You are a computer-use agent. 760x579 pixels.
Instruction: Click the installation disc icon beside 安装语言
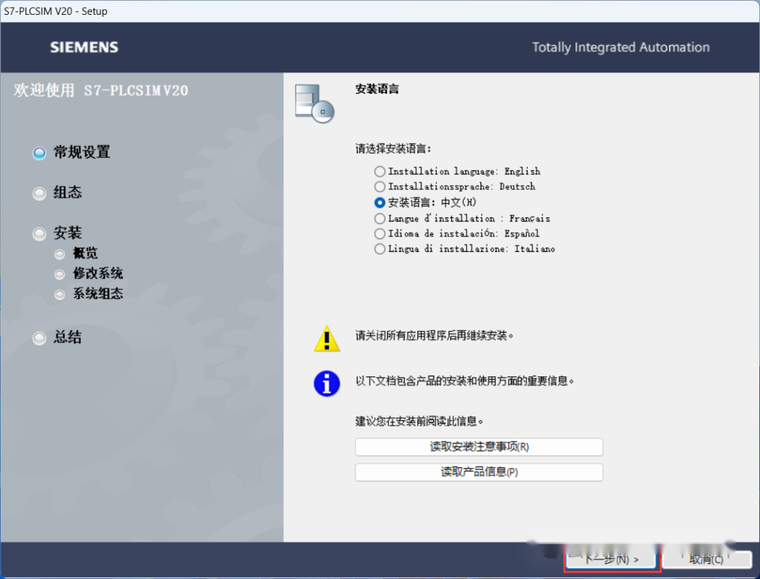[x=313, y=102]
